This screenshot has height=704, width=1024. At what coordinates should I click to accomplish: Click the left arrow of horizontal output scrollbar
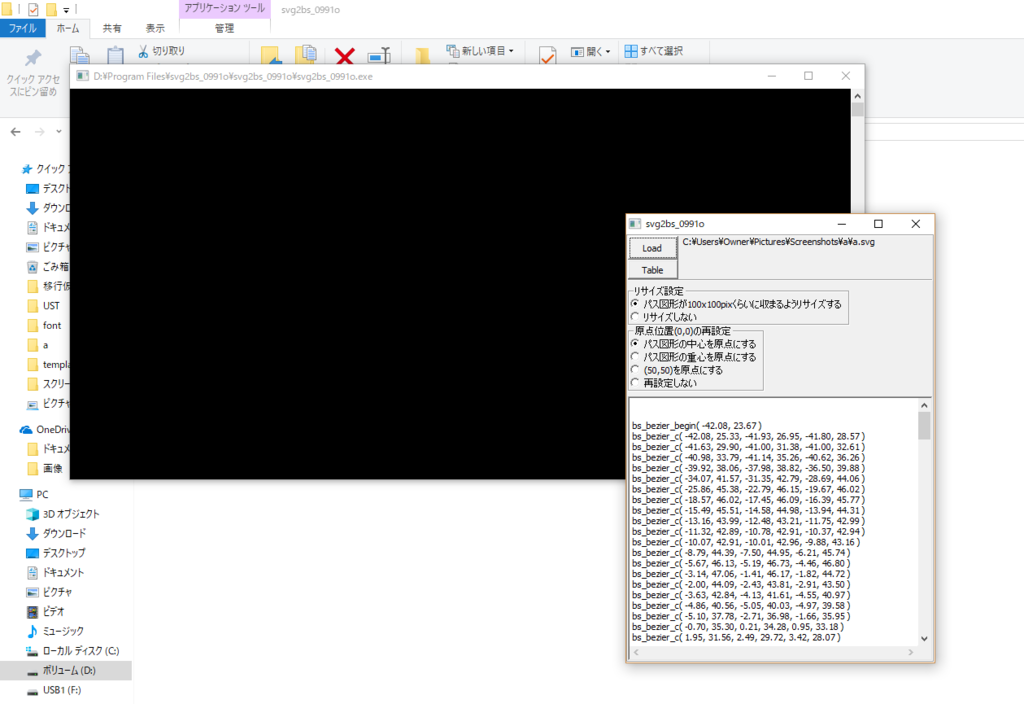click(x=637, y=652)
